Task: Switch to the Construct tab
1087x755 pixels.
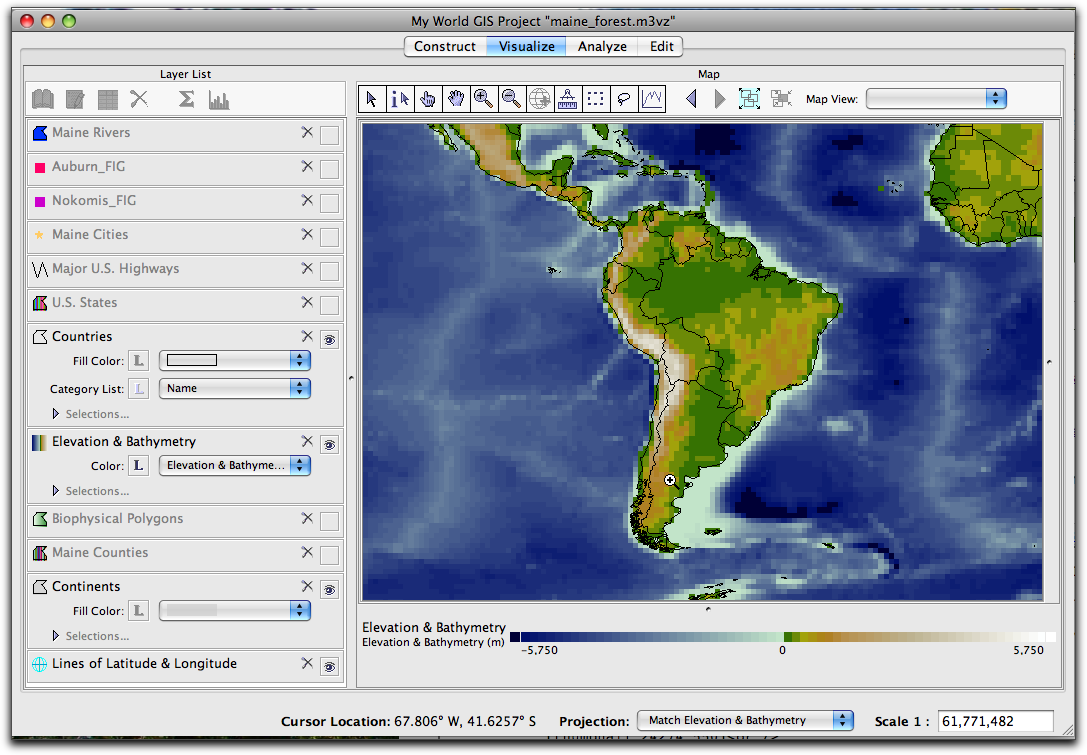Action: 445,46
